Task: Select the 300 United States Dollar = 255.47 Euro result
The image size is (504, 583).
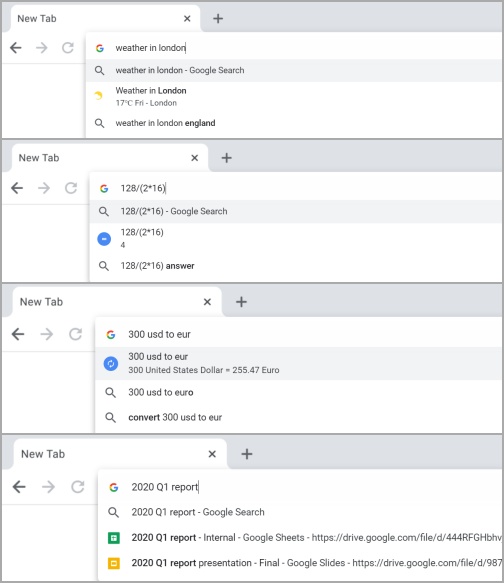Action: [x=298, y=363]
